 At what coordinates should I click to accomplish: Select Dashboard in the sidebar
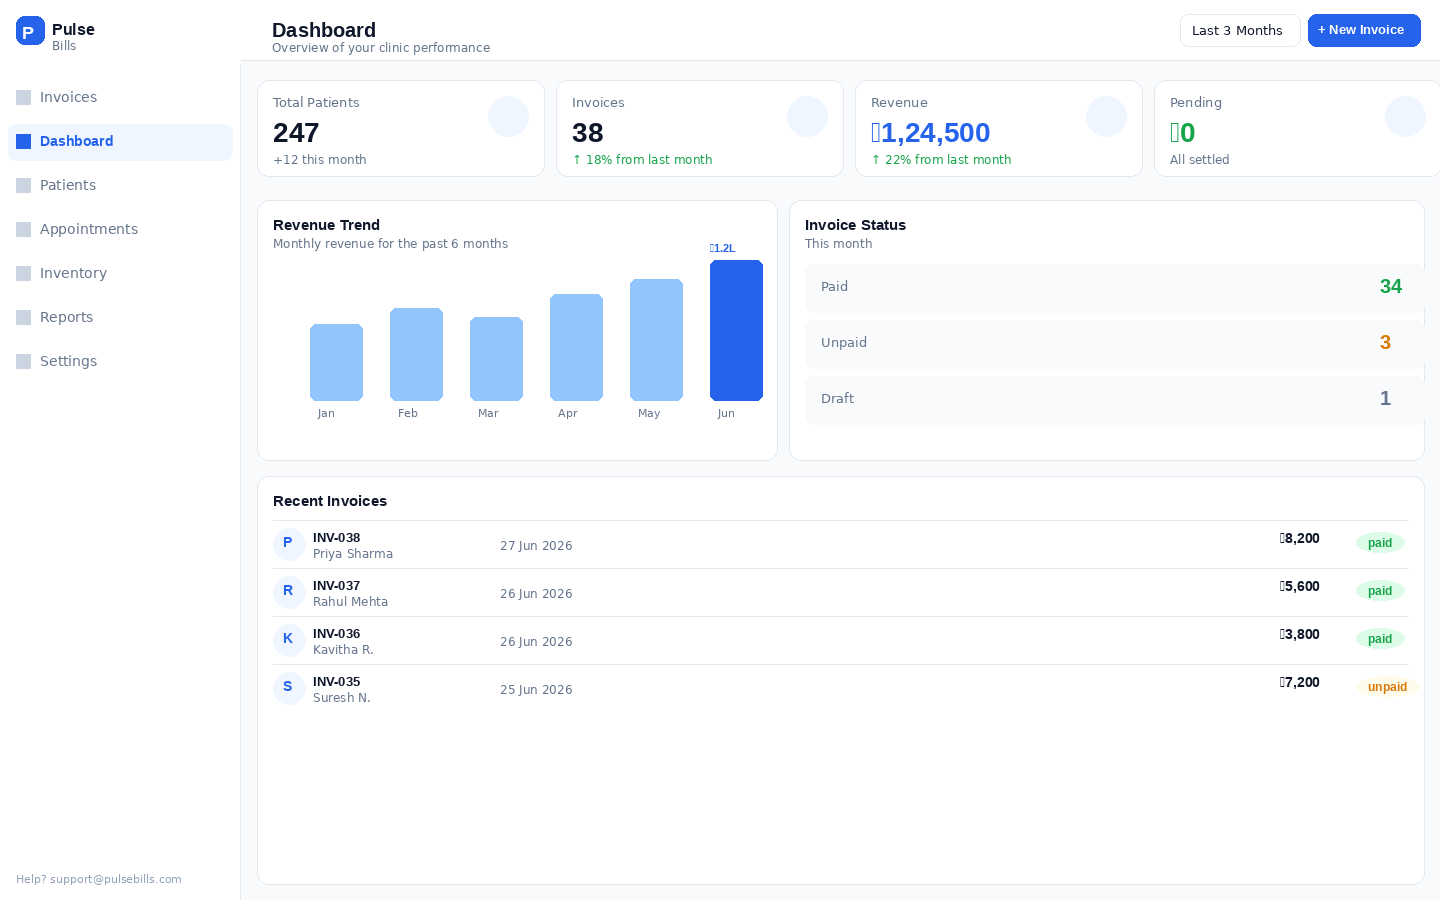tap(120, 141)
